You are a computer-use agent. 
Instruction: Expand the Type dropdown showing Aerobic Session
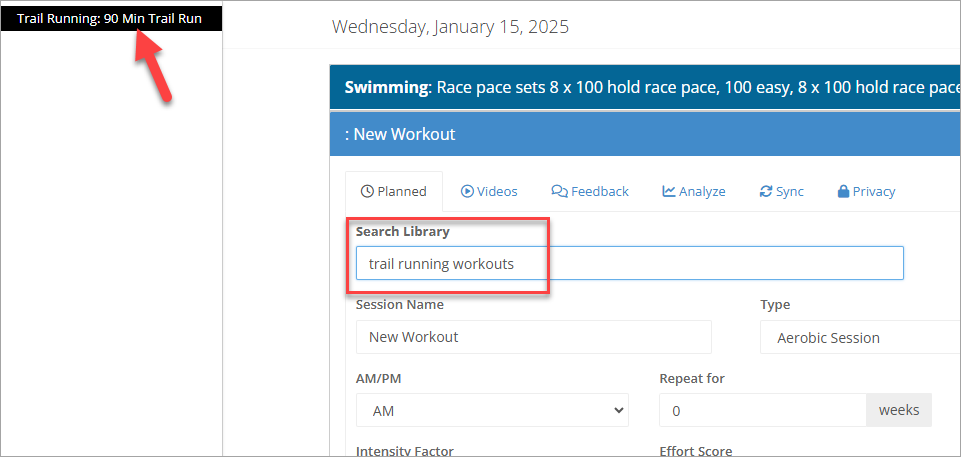point(860,338)
